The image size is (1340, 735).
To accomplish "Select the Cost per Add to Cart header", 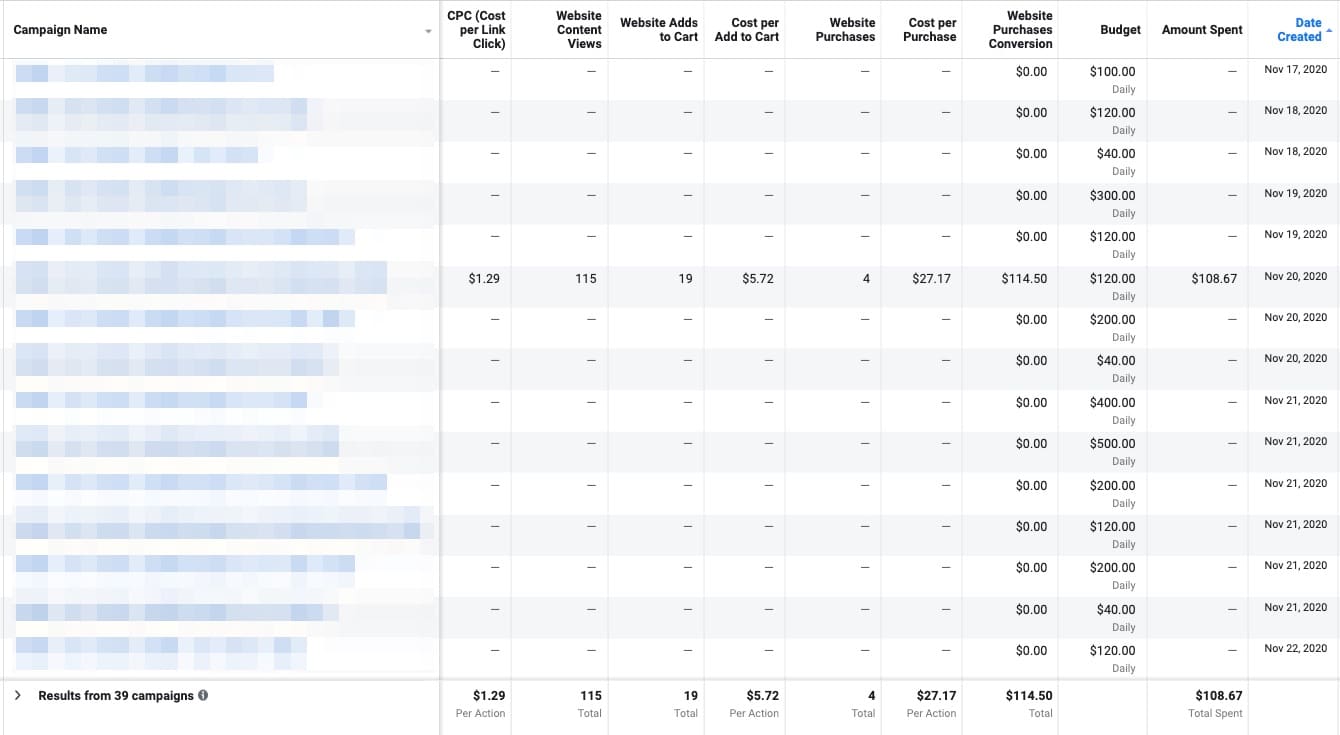I will click(x=746, y=30).
